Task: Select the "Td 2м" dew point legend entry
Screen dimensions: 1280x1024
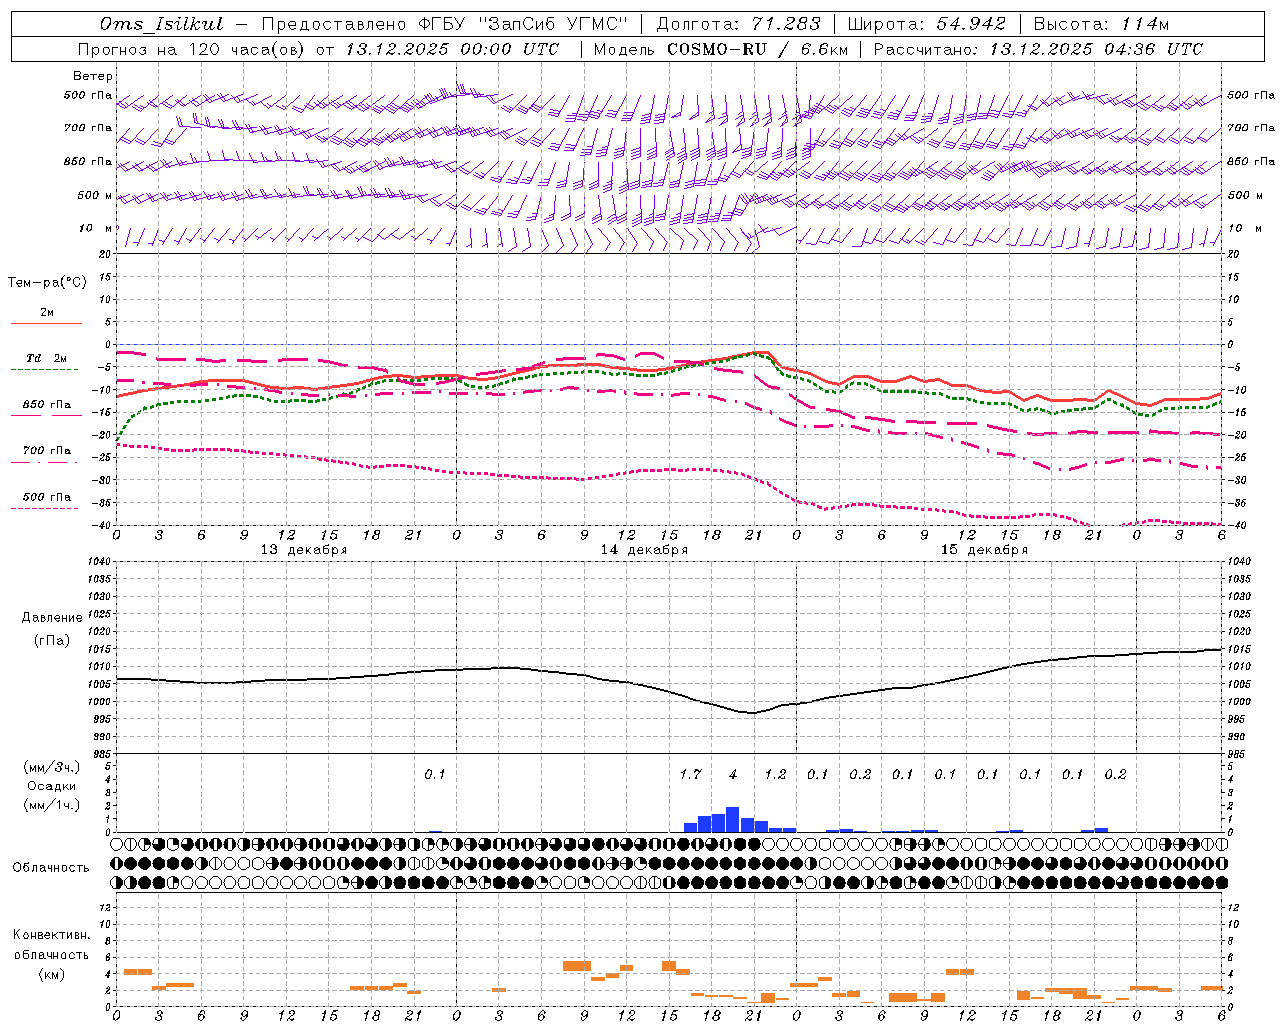Action: (47, 358)
